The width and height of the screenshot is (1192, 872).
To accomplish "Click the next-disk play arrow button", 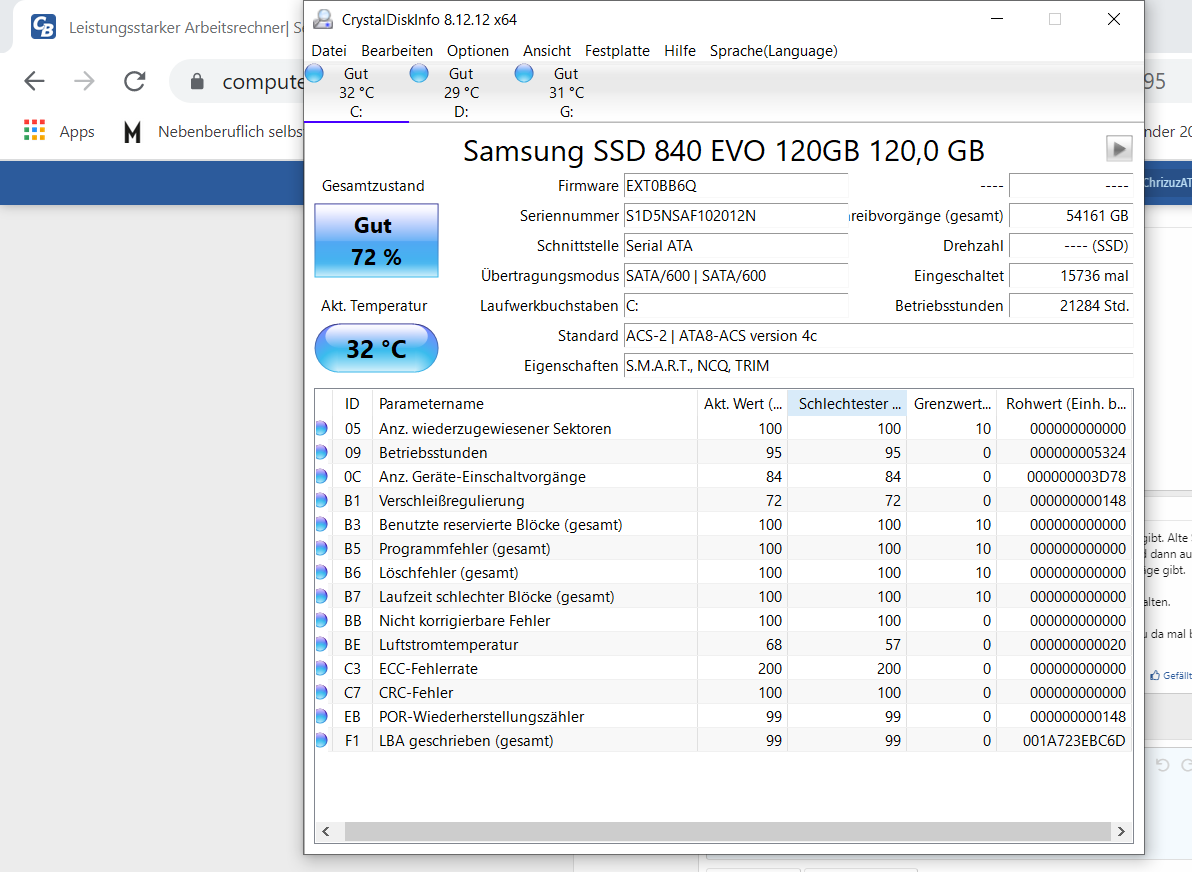I will [x=1119, y=149].
